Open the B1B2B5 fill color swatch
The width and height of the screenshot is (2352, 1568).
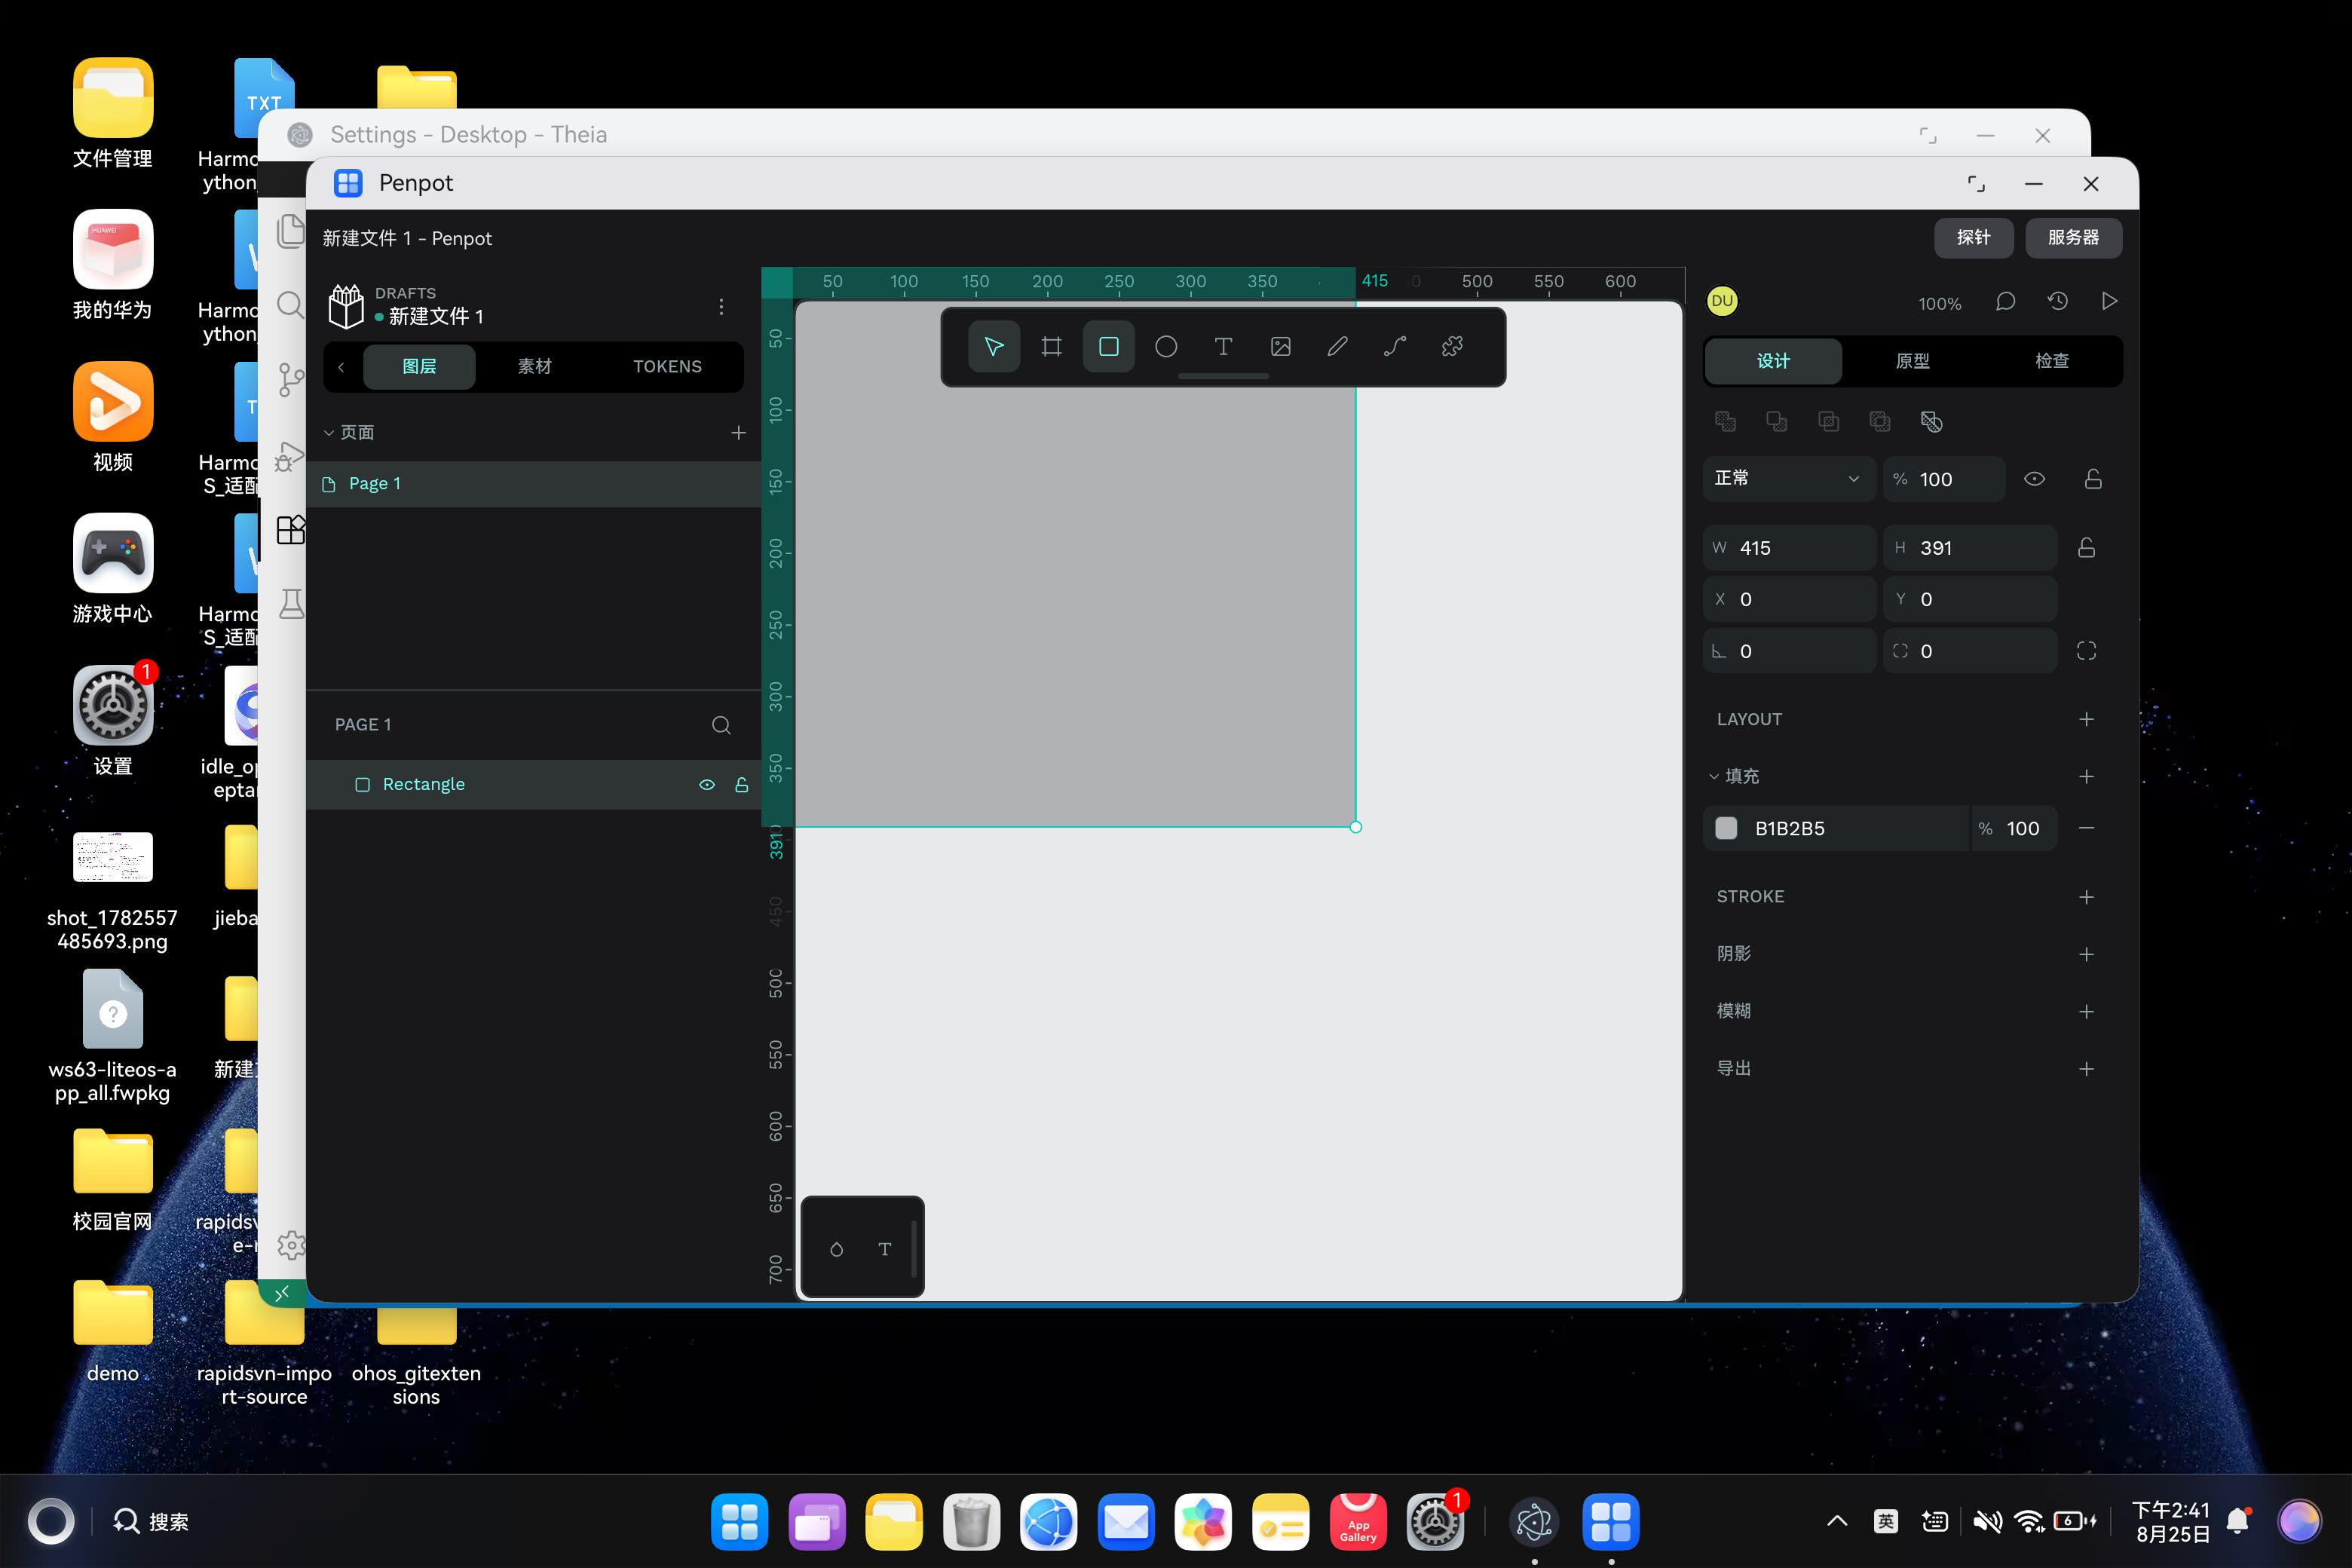[1726, 829]
